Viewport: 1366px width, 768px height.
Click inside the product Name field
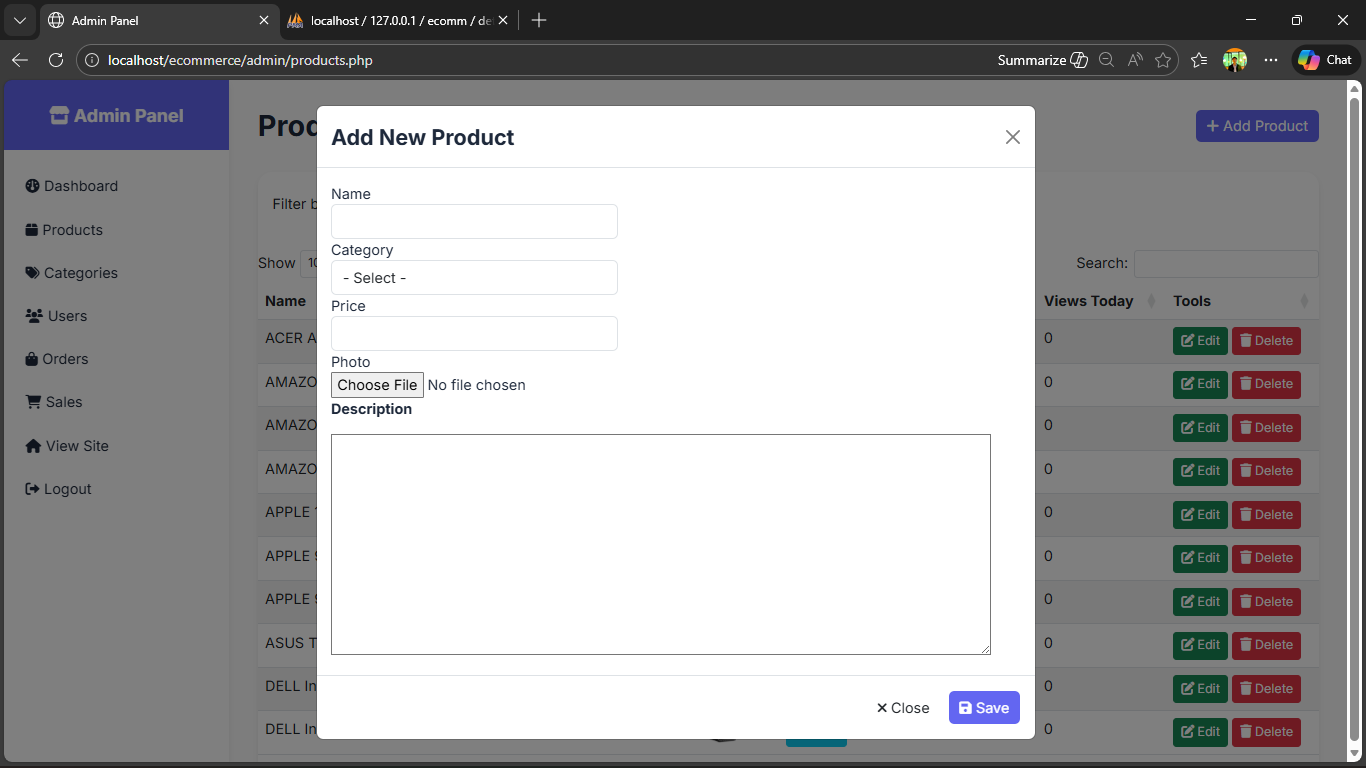[x=474, y=221]
